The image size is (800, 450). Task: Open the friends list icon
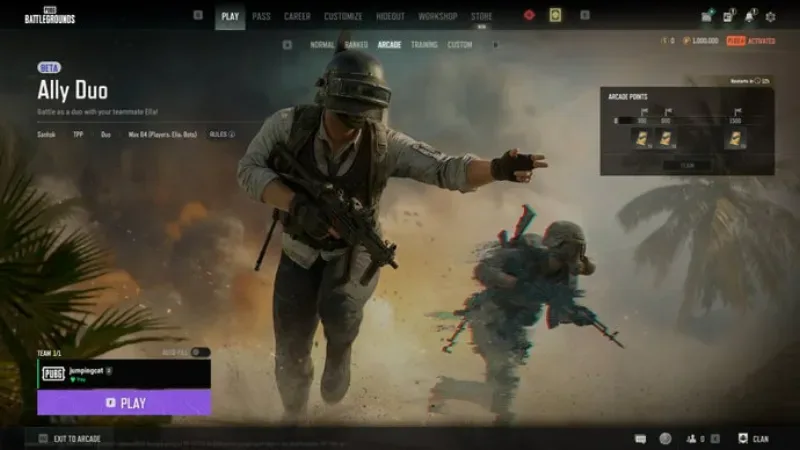(x=691, y=439)
